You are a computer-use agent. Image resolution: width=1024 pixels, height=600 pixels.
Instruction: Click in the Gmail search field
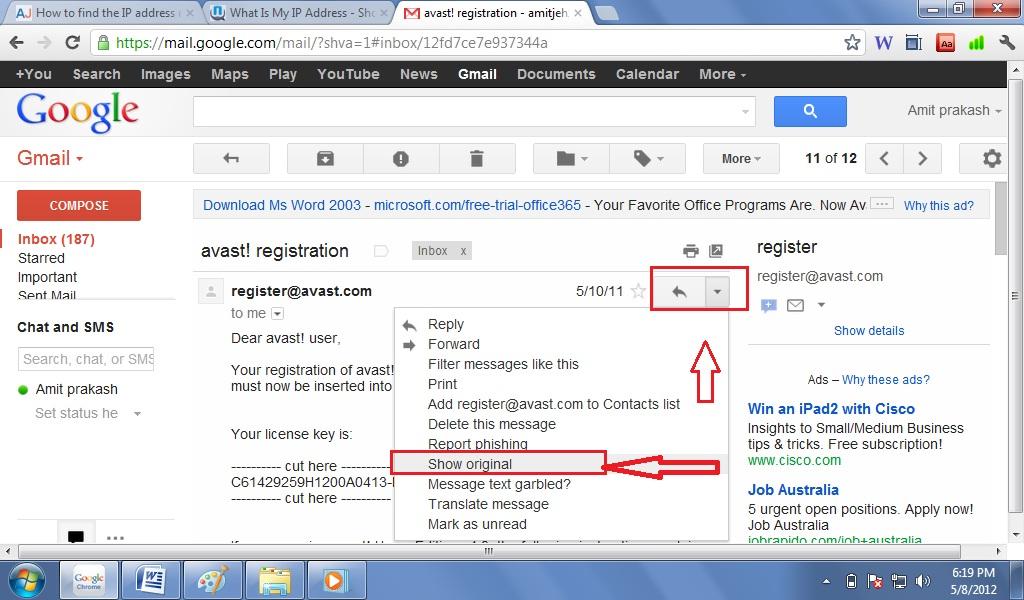click(466, 112)
